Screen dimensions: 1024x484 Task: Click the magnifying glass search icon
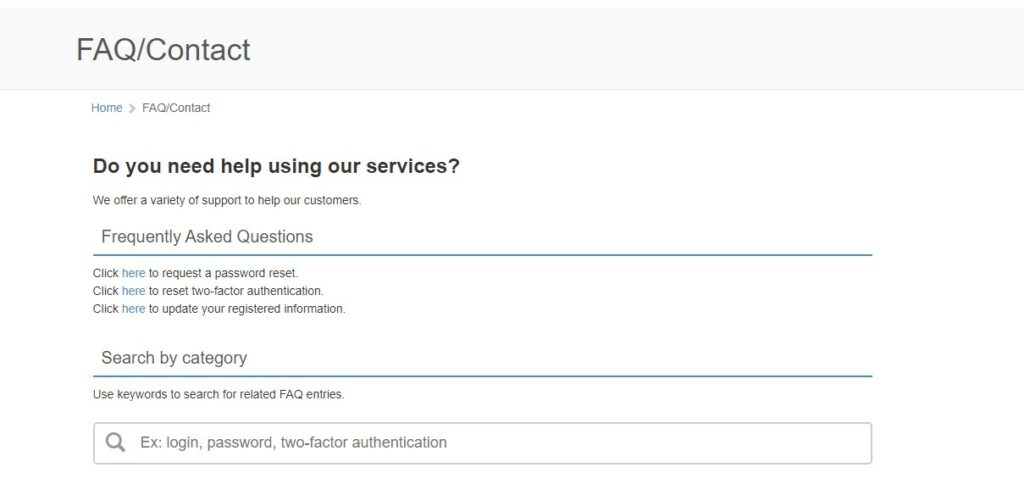(x=116, y=443)
